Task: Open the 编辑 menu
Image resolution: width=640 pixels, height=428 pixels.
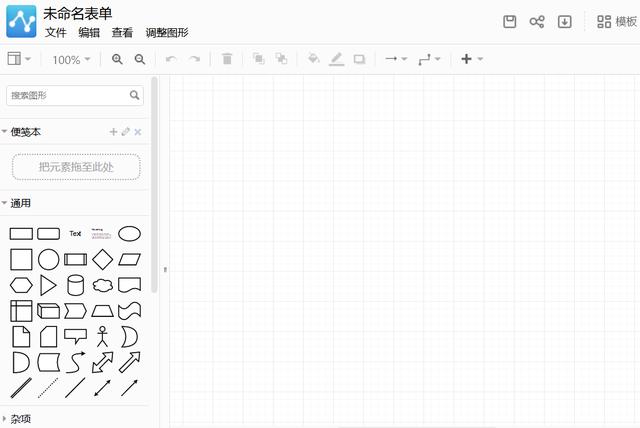Action: [89, 32]
